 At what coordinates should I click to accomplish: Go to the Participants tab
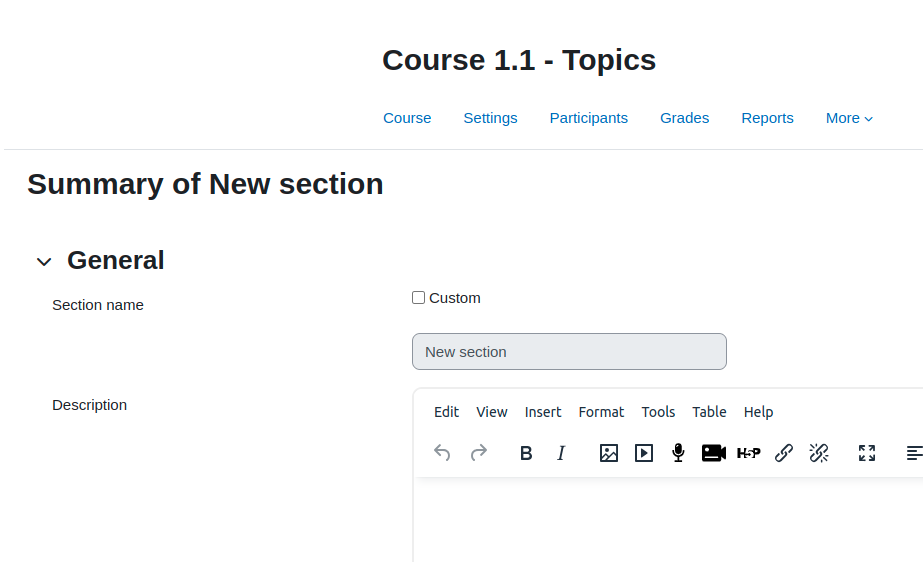tap(589, 118)
